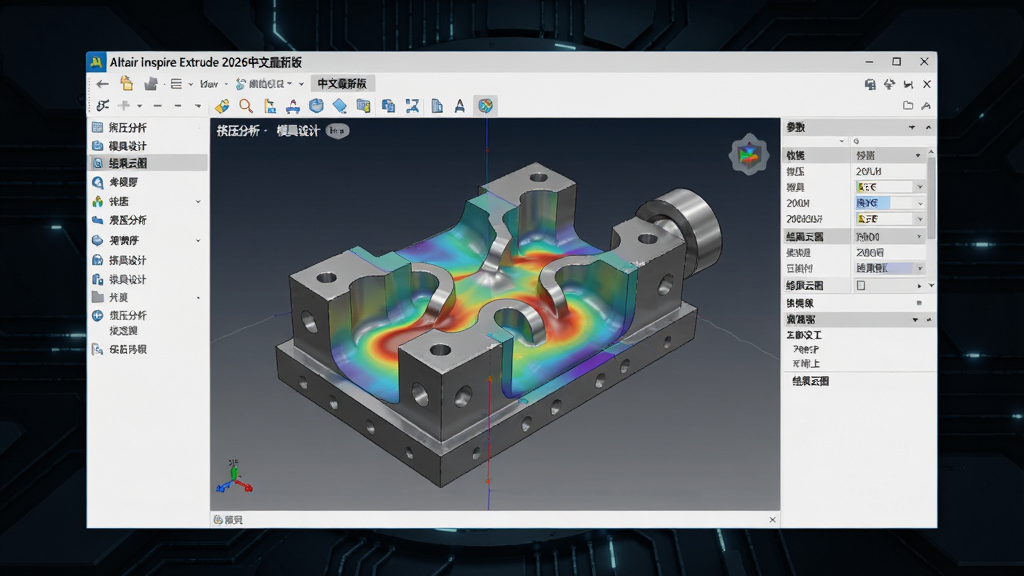Screen dimensions: 1024x576
Task: Click the blue and yellow box icon after the diamond
Action: pos(364,106)
